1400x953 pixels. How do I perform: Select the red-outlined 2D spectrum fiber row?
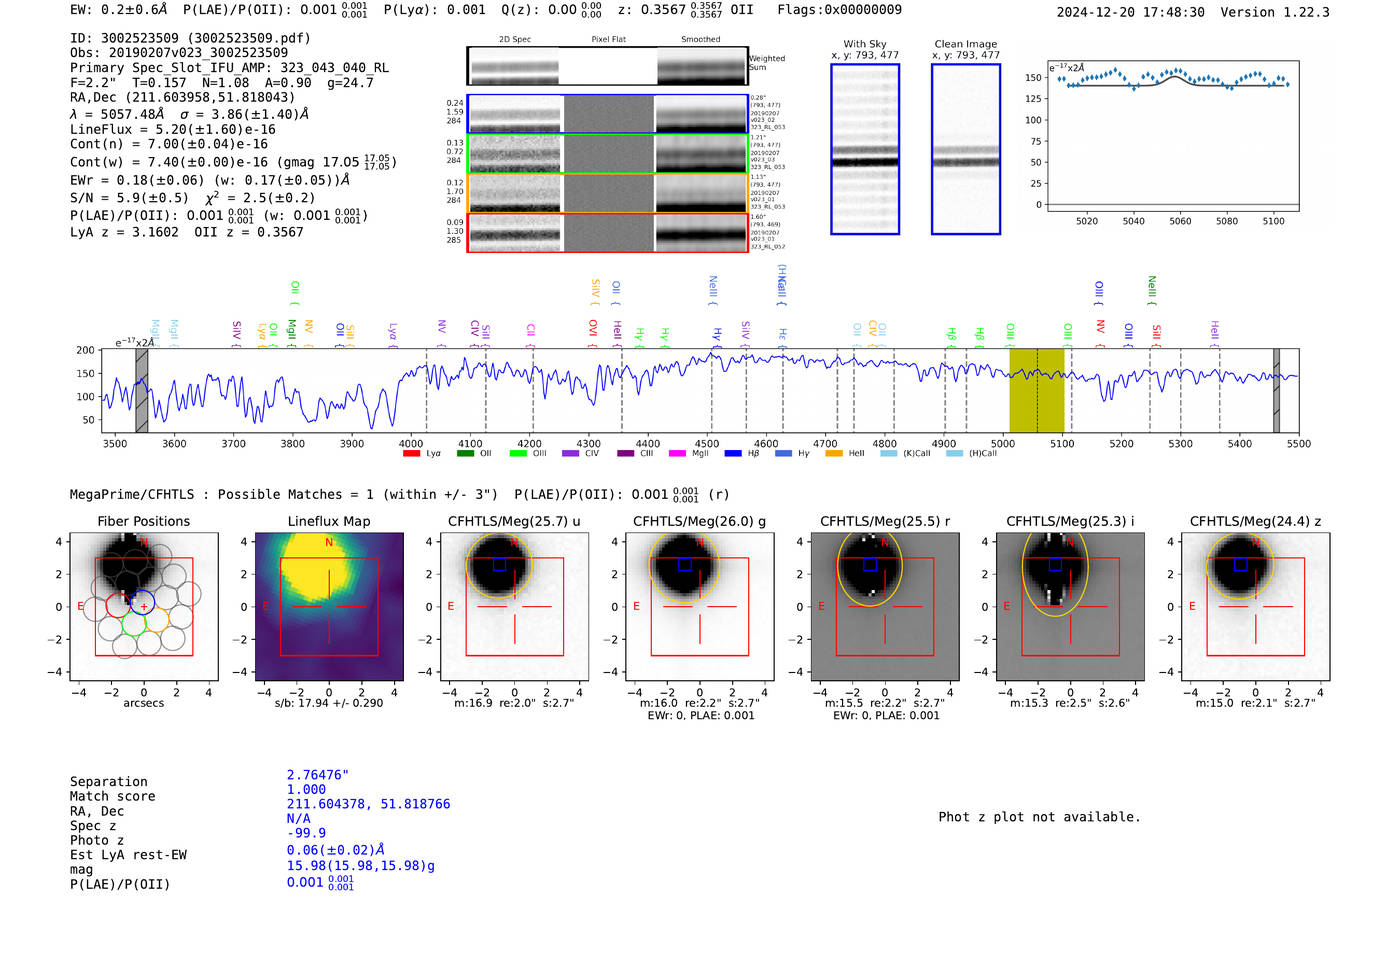coord(608,233)
